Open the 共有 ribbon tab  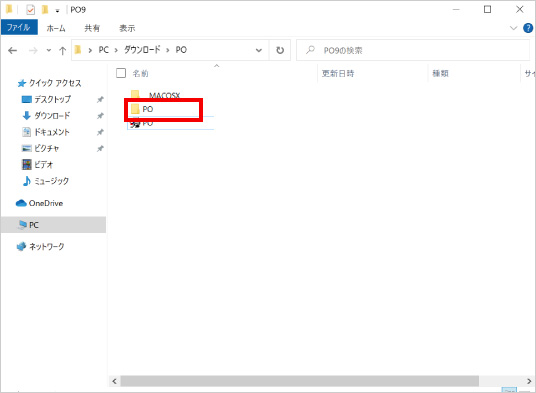coord(92,28)
